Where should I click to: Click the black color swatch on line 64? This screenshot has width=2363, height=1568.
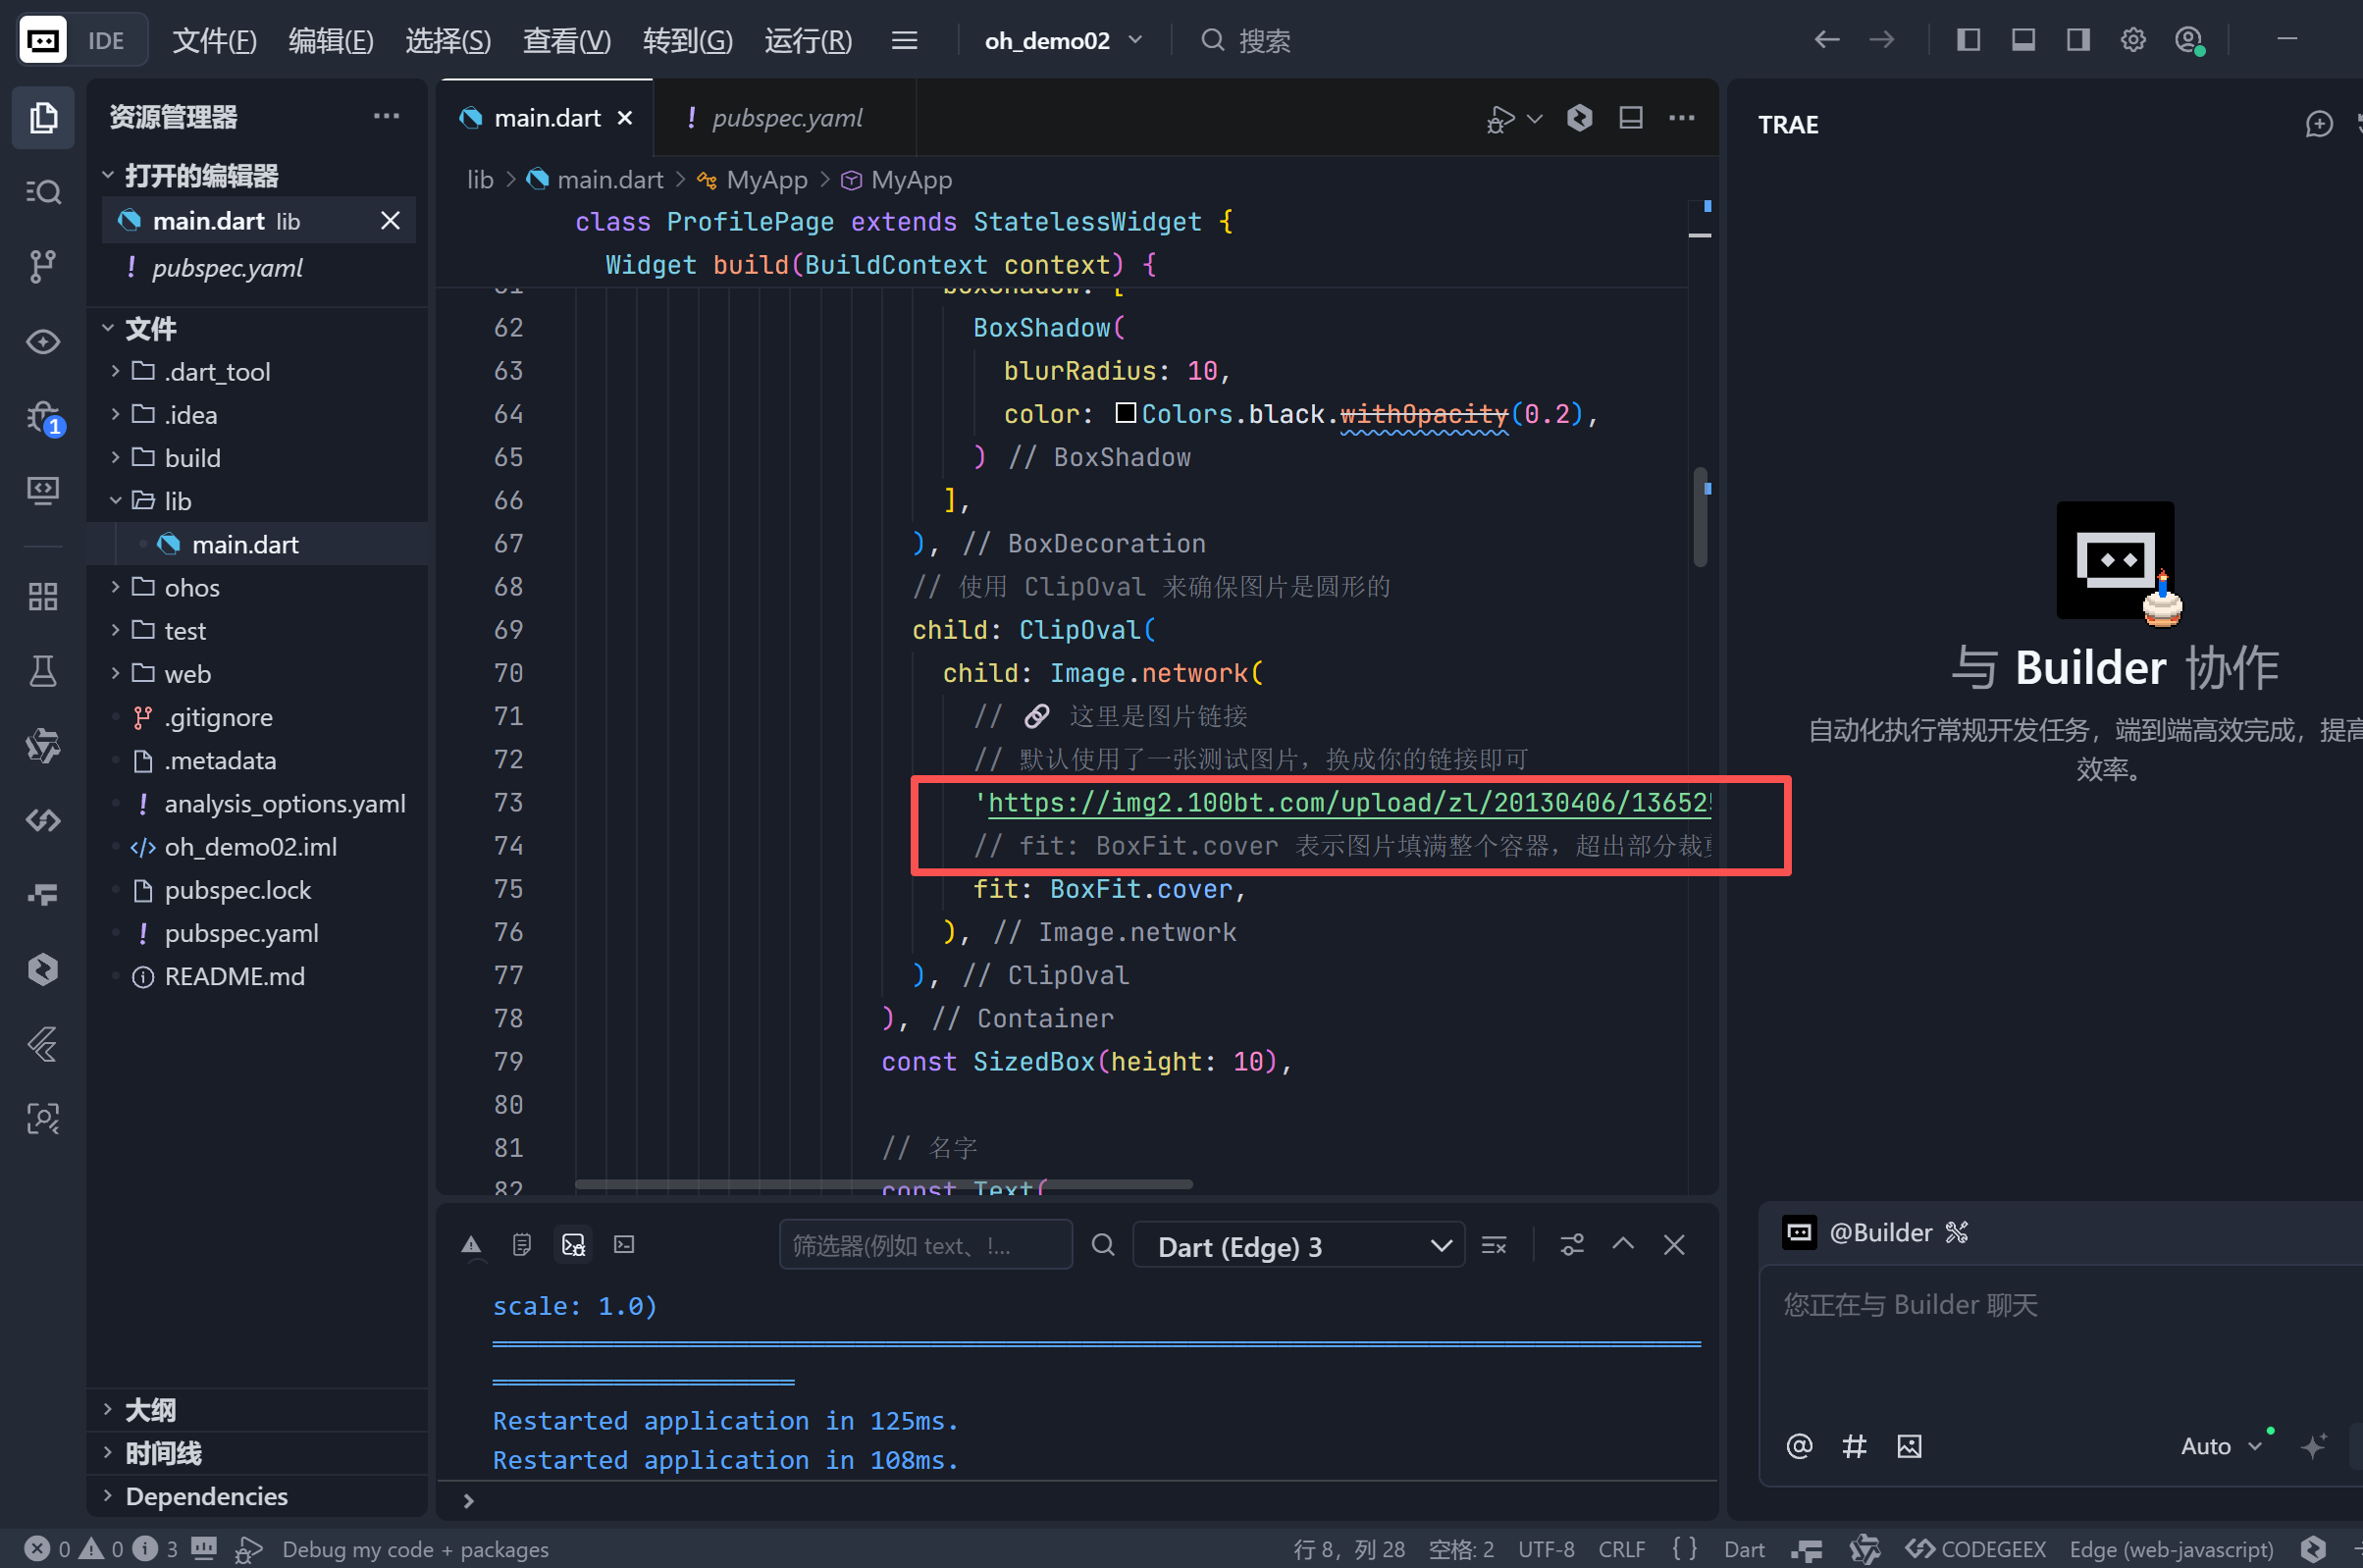[1125, 413]
